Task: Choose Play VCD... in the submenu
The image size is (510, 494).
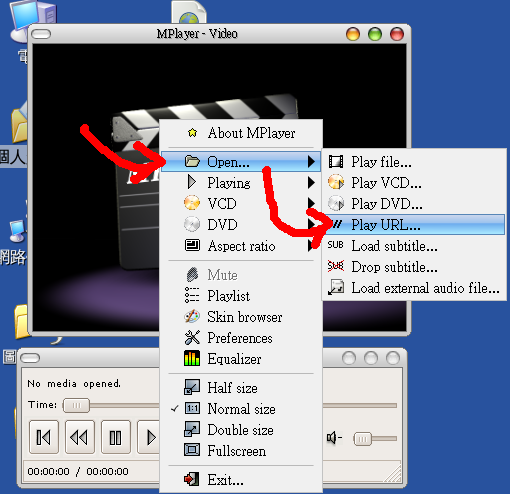Action: pyautogui.click(x=414, y=183)
